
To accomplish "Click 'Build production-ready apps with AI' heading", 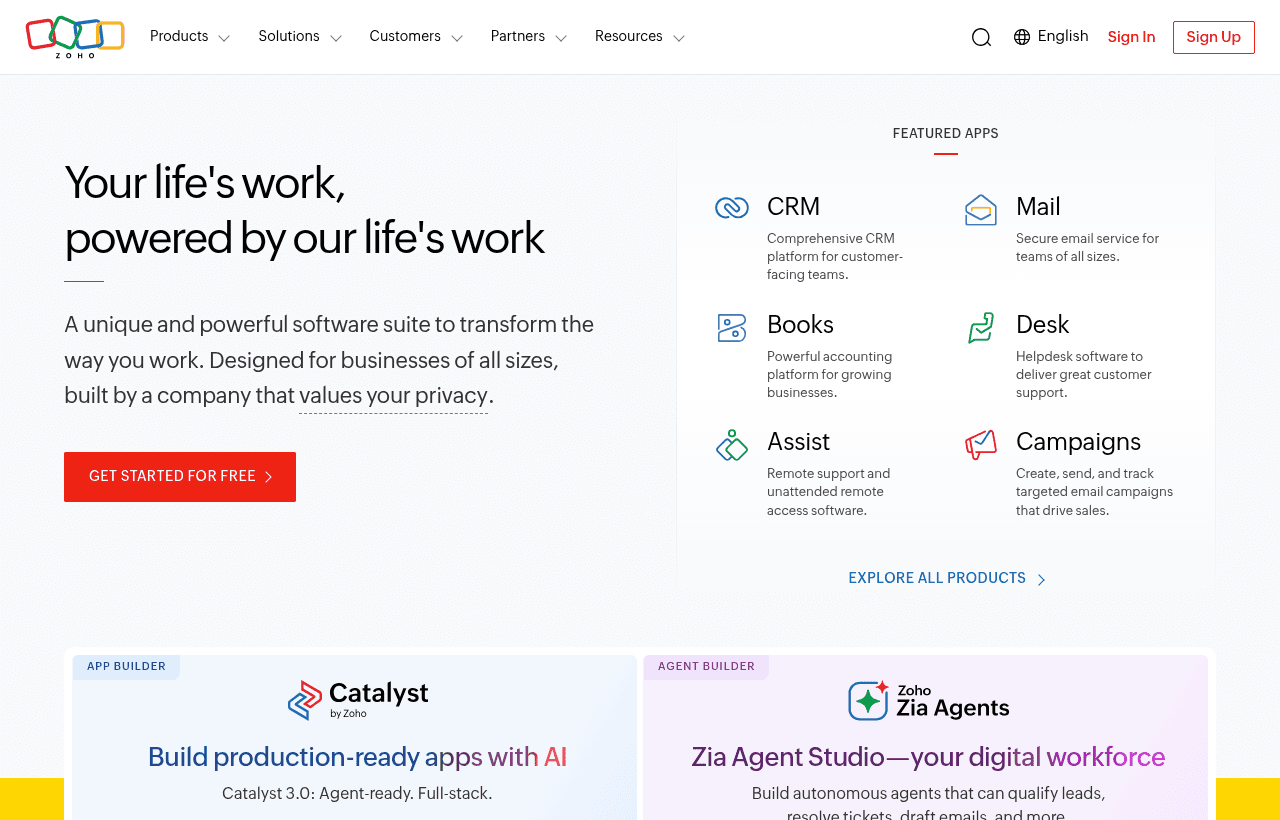I will pyautogui.click(x=357, y=757).
